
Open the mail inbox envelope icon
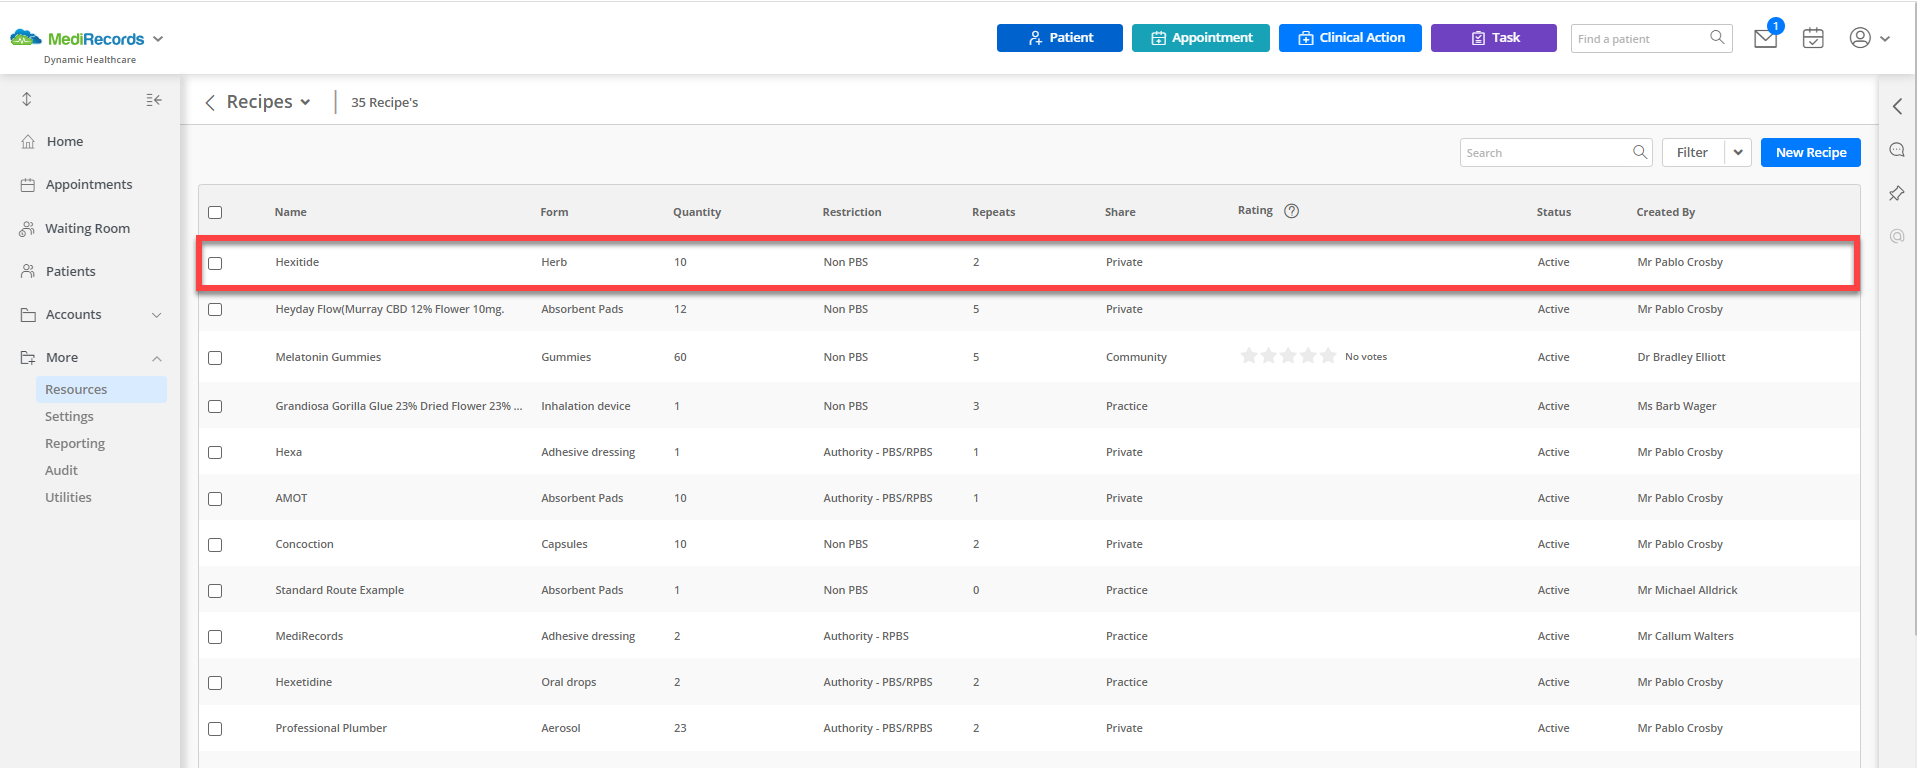(1765, 39)
